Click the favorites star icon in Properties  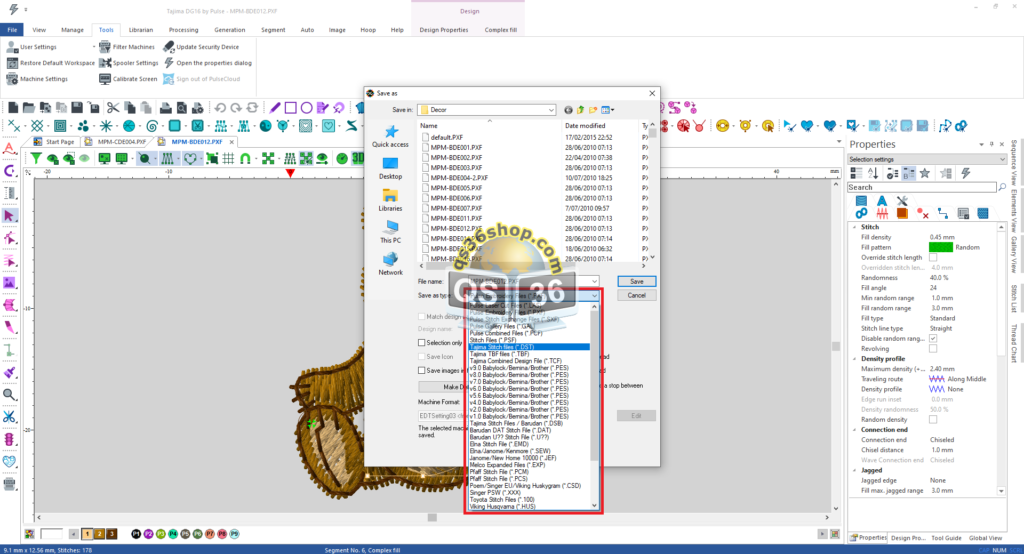[x=925, y=173]
